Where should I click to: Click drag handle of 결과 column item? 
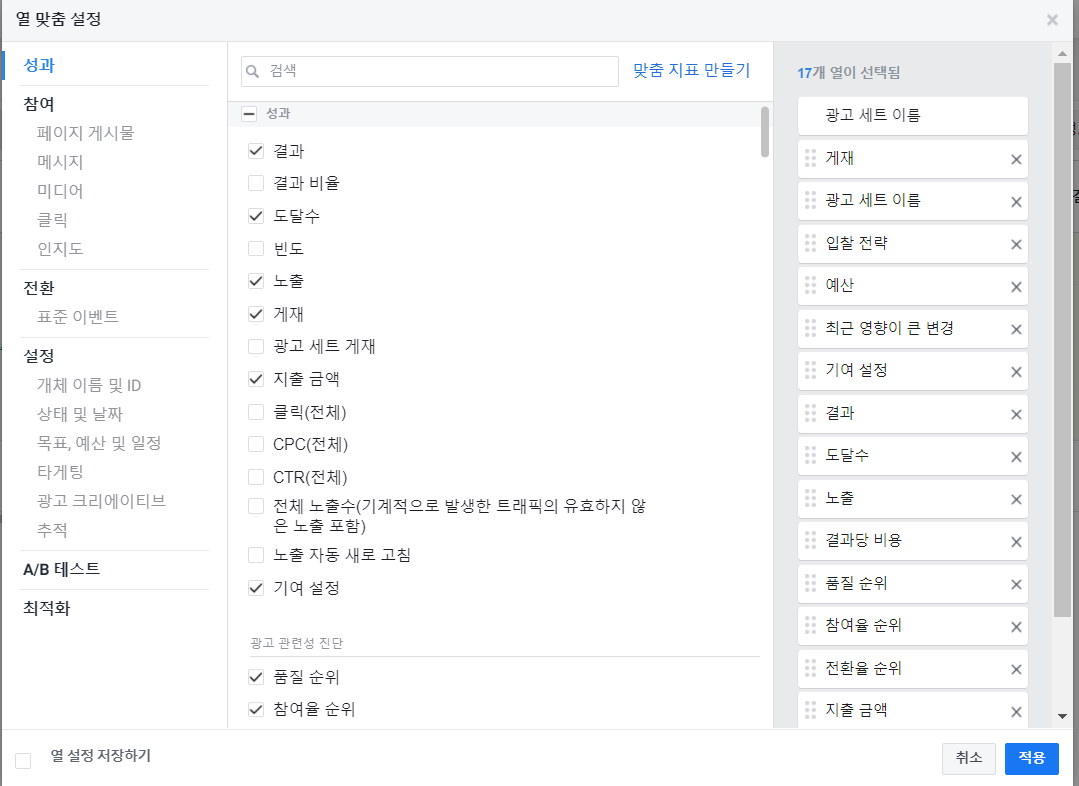(811, 413)
